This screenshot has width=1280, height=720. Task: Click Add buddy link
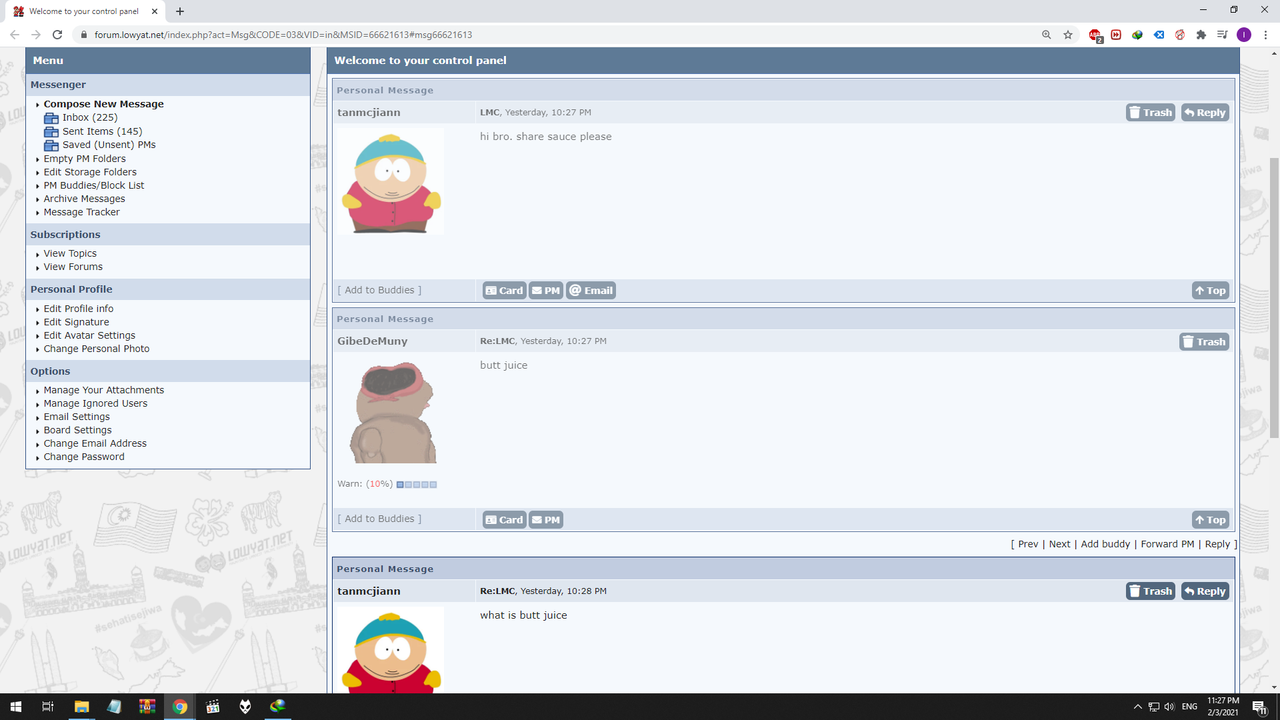[1105, 544]
